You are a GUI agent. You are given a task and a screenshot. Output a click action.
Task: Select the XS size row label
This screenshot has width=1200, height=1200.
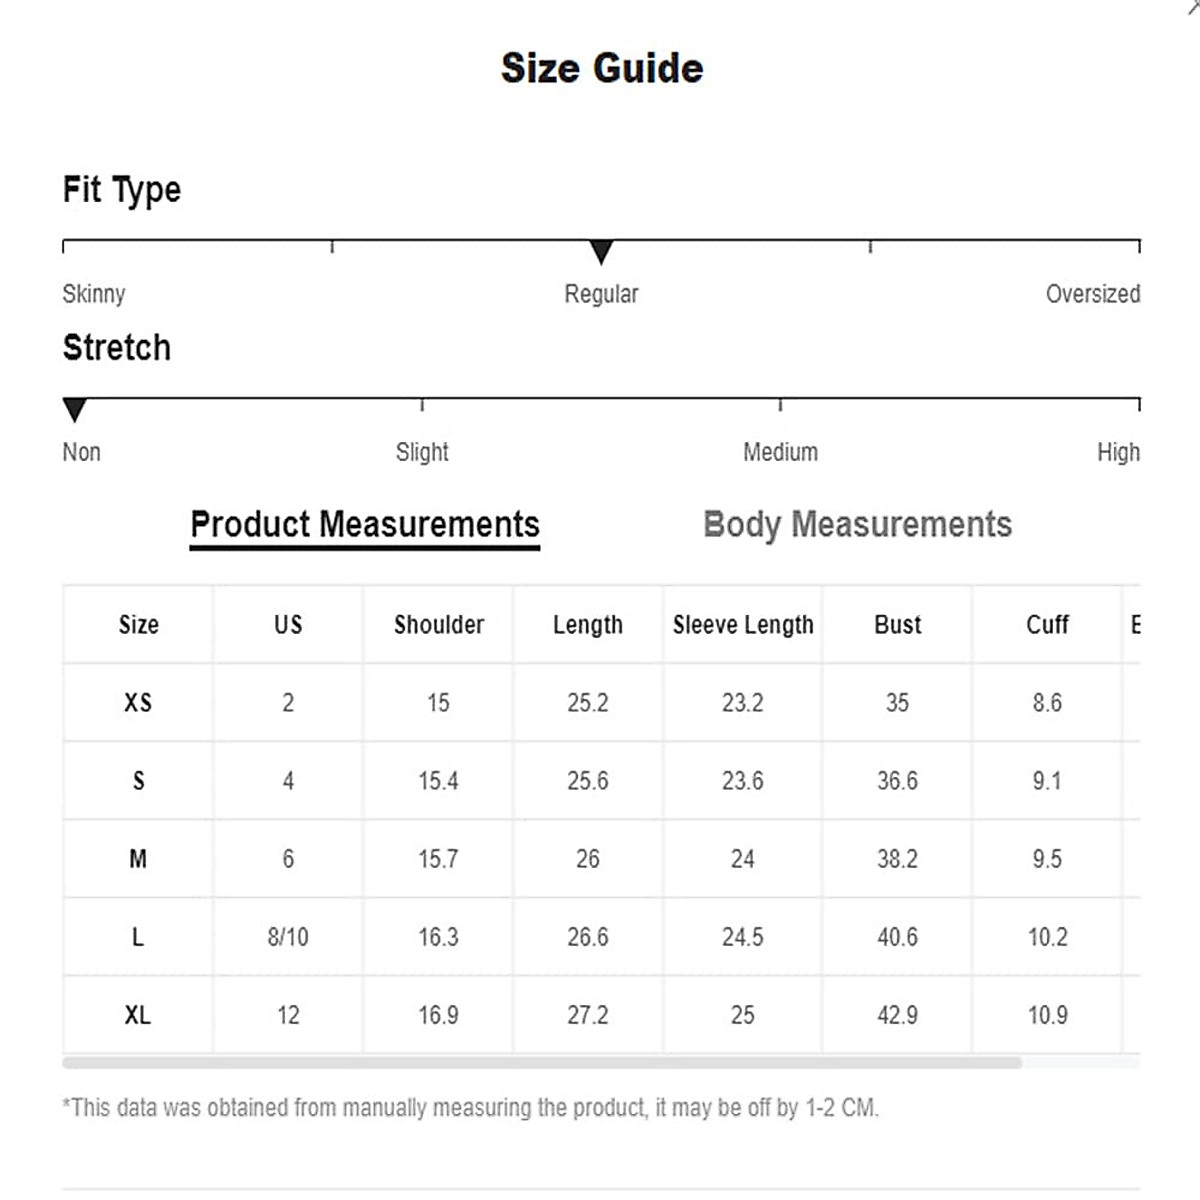(138, 703)
